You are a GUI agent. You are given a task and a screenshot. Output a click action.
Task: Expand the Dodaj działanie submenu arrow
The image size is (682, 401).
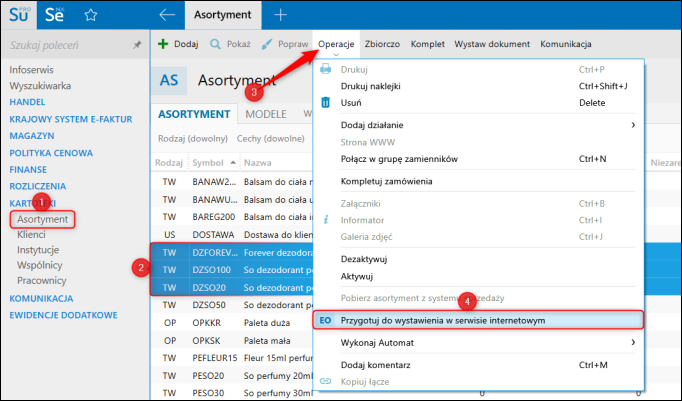633,125
